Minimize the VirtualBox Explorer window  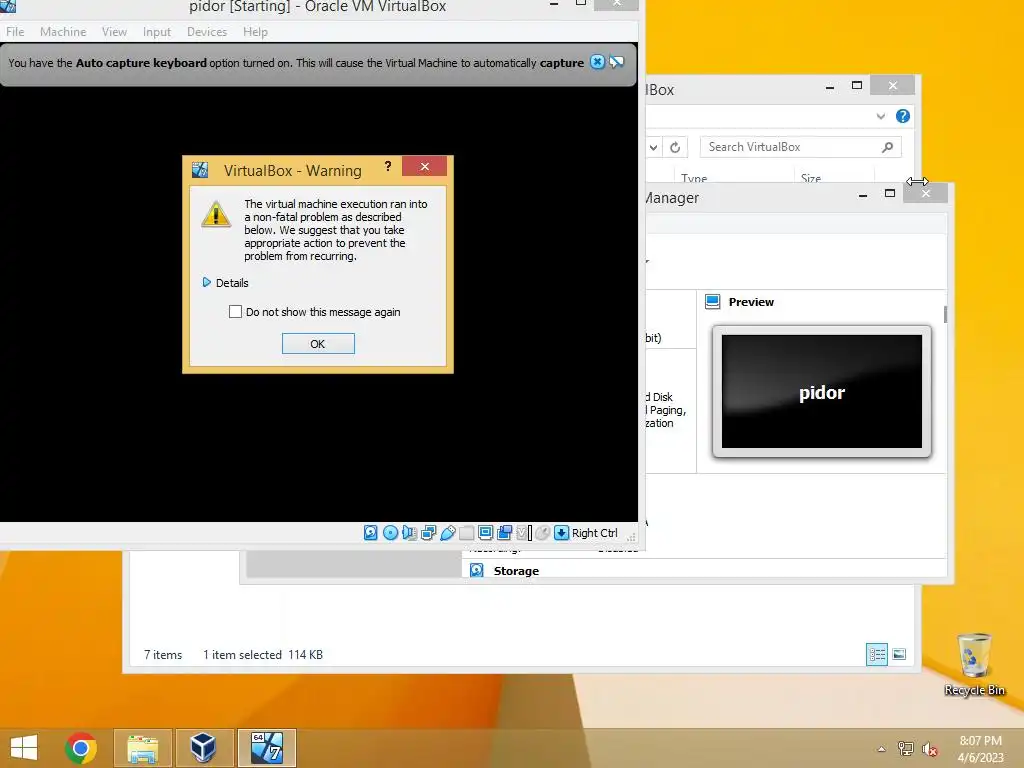click(829, 86)
